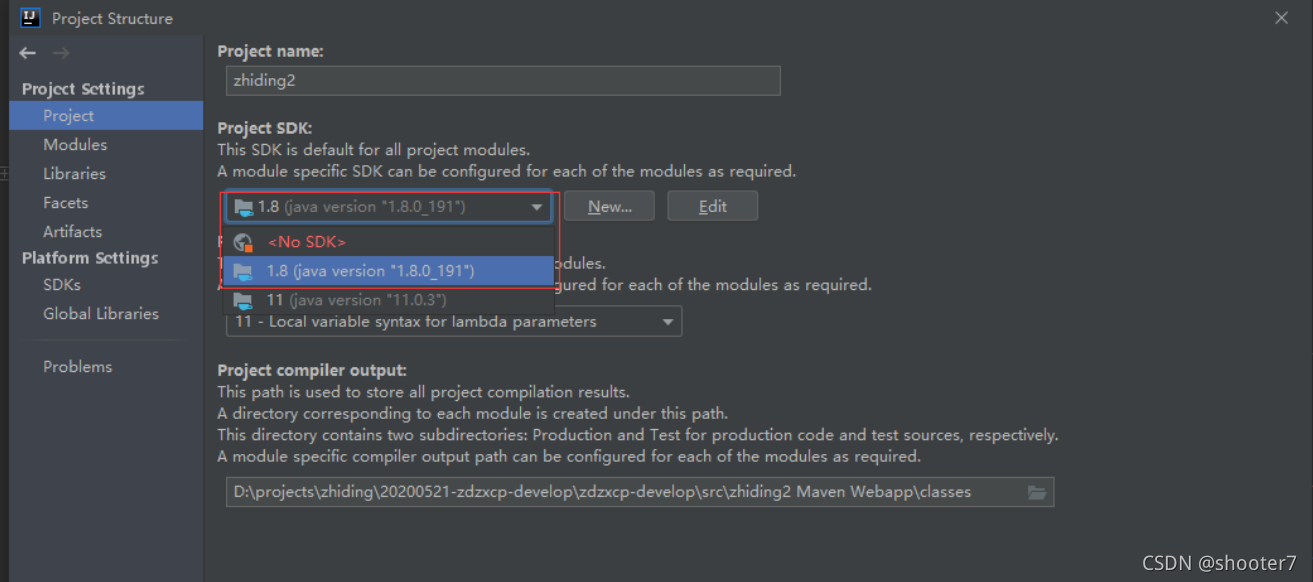The width and height of the screenshot is (1313, 582).
Task: Click the Edit SDK button
Action: tap(713, 206)
